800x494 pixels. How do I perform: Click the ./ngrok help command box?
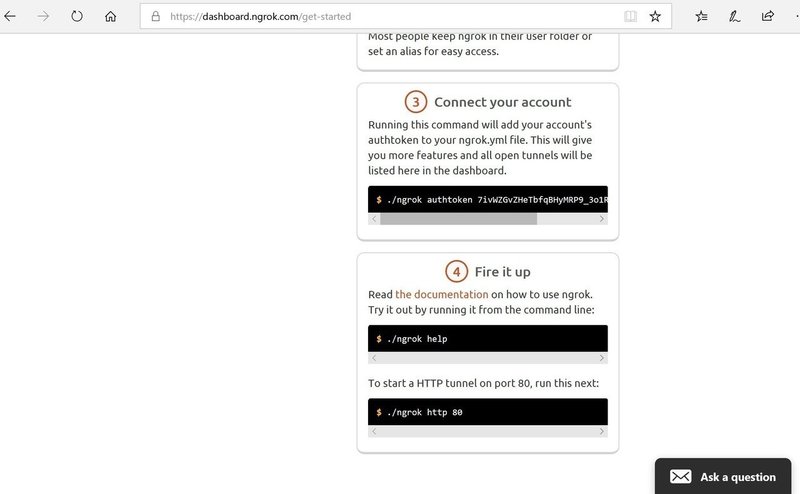coord(488,338)
